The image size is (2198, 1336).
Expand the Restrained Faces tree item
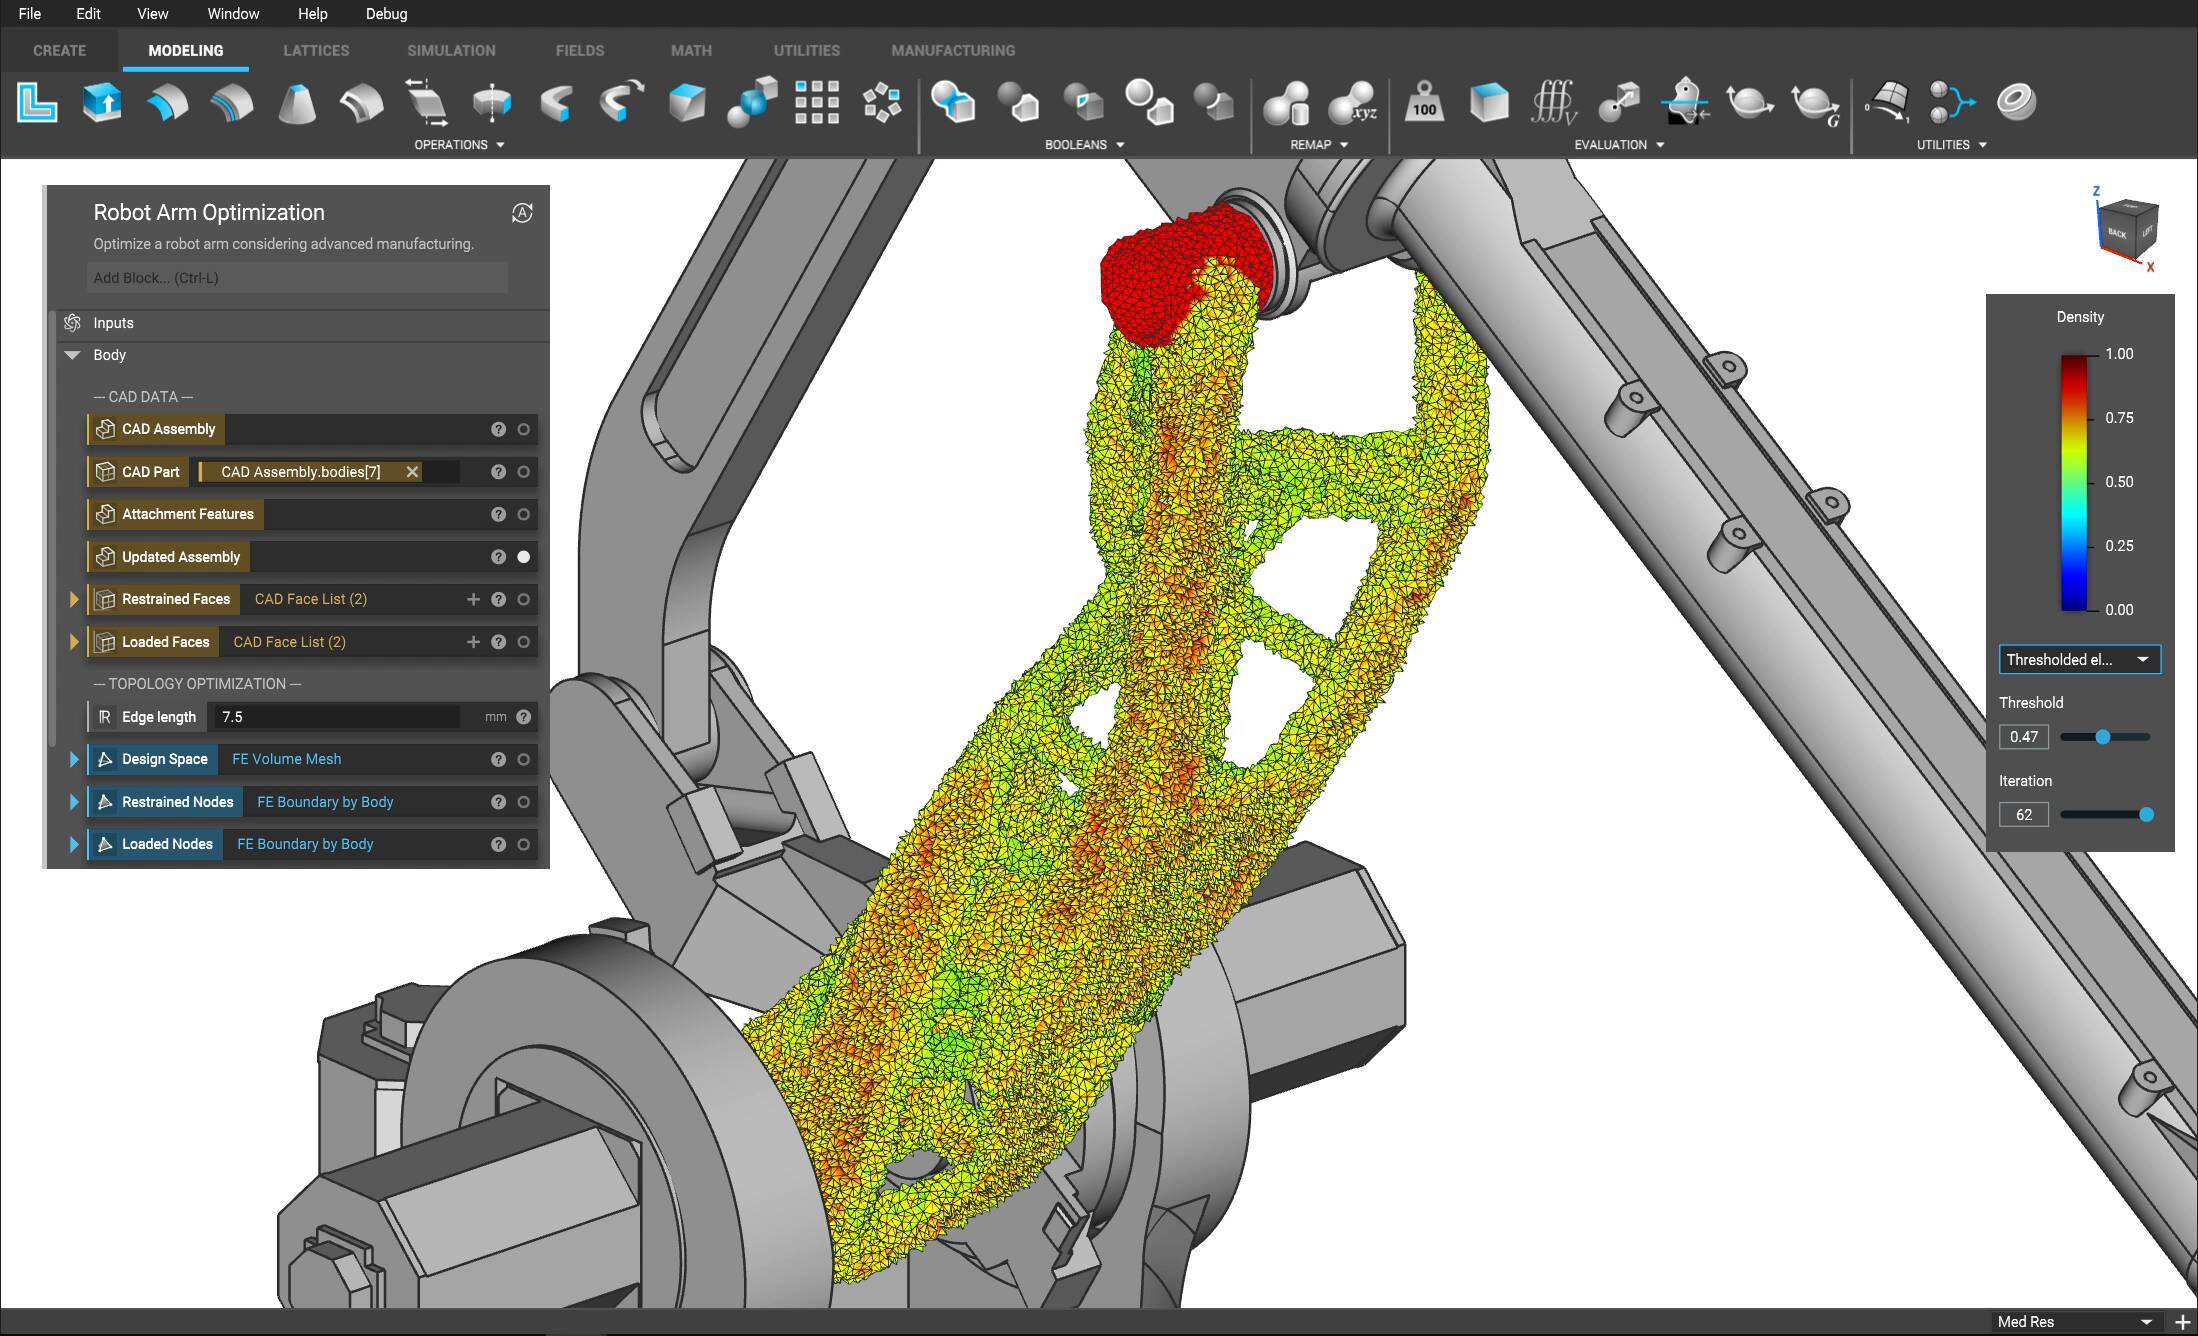point(72,598)
